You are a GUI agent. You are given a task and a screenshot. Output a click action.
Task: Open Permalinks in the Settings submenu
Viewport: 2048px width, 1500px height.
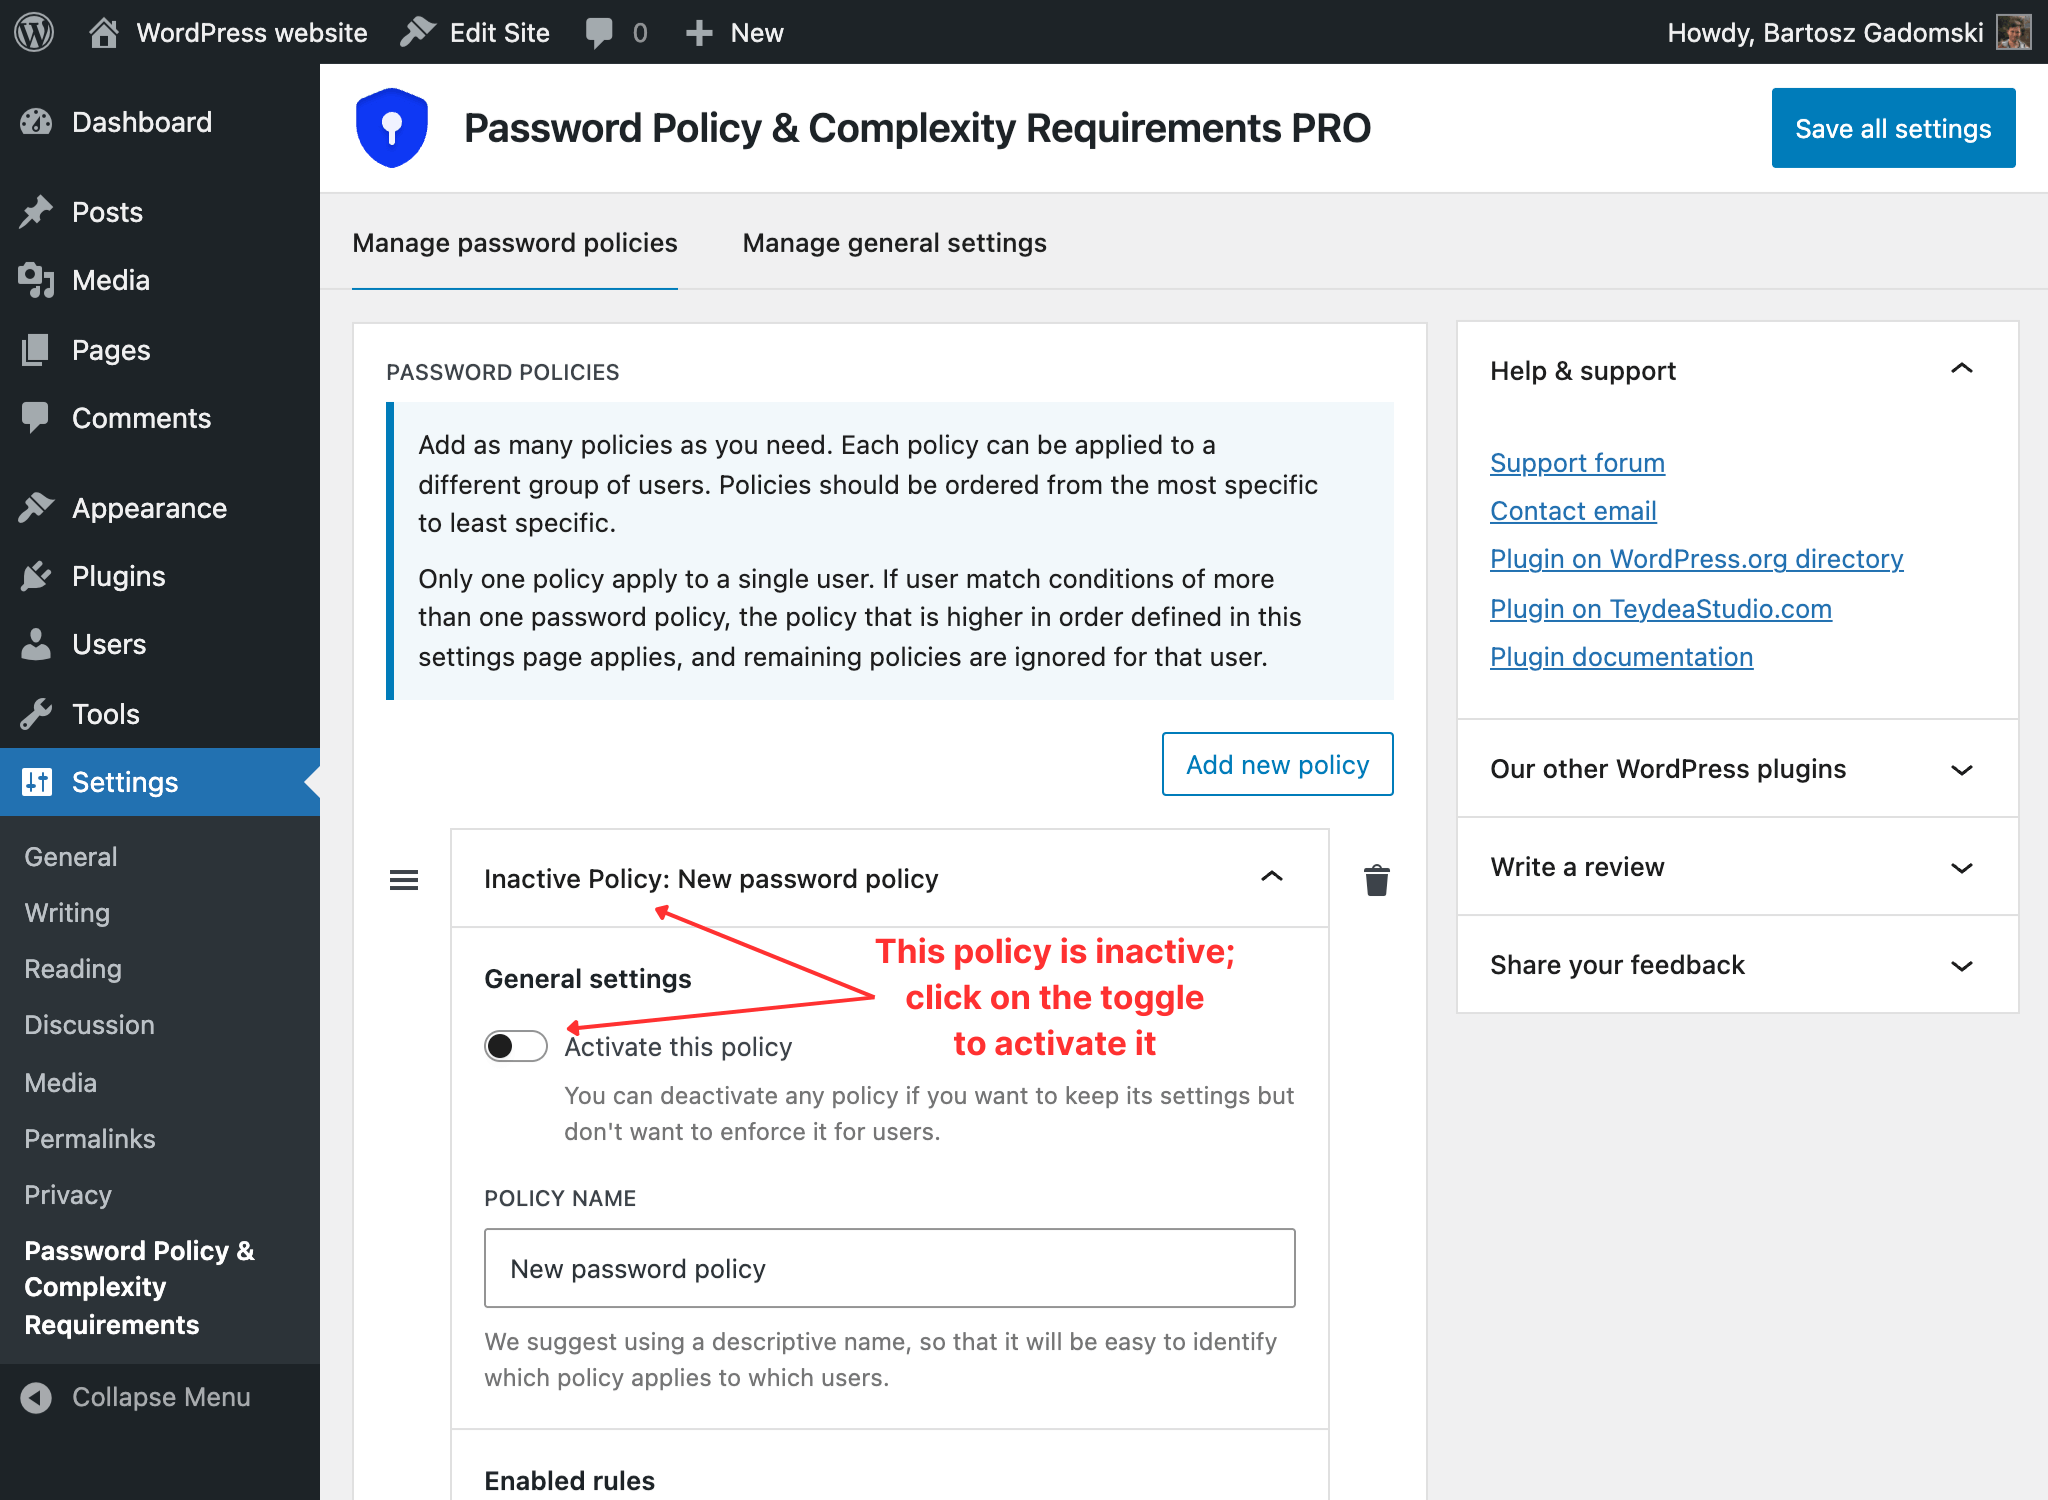(90, 1139)
